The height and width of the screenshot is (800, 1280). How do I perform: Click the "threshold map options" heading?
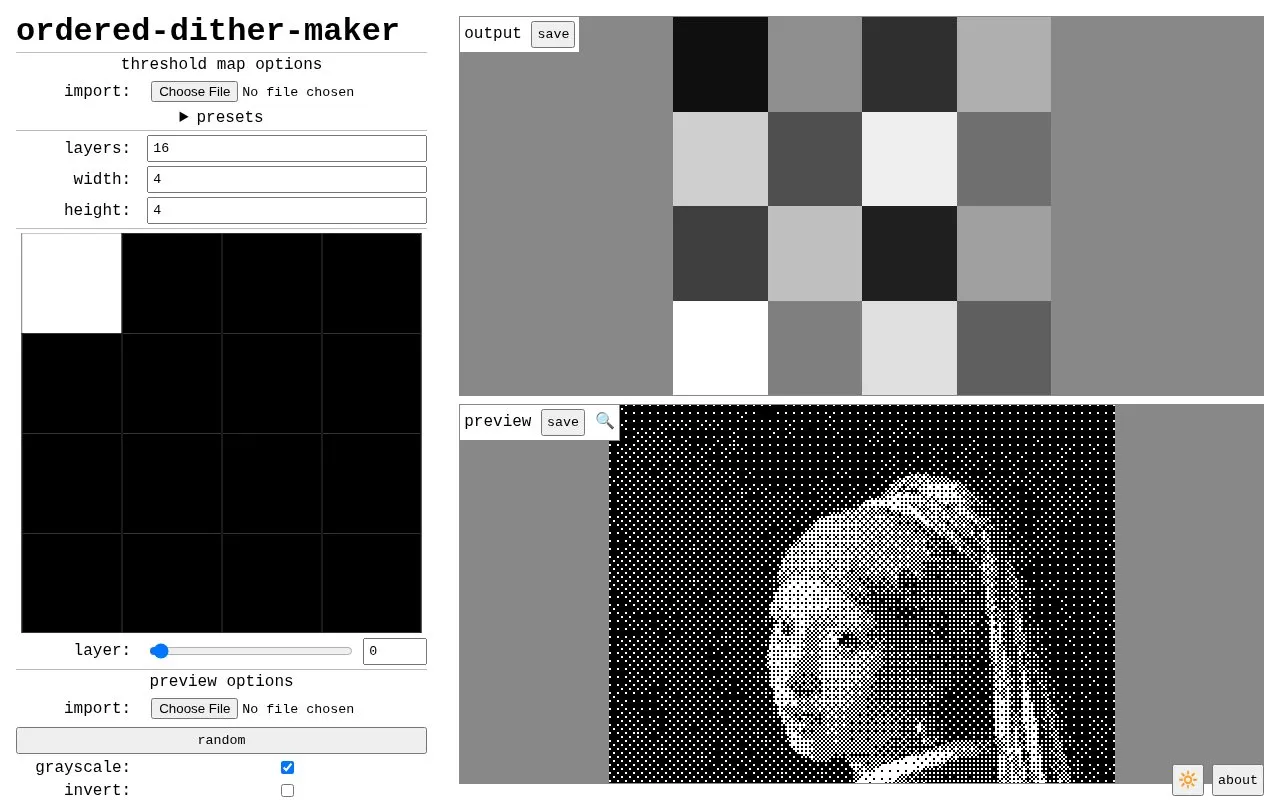tap(221, 65)
